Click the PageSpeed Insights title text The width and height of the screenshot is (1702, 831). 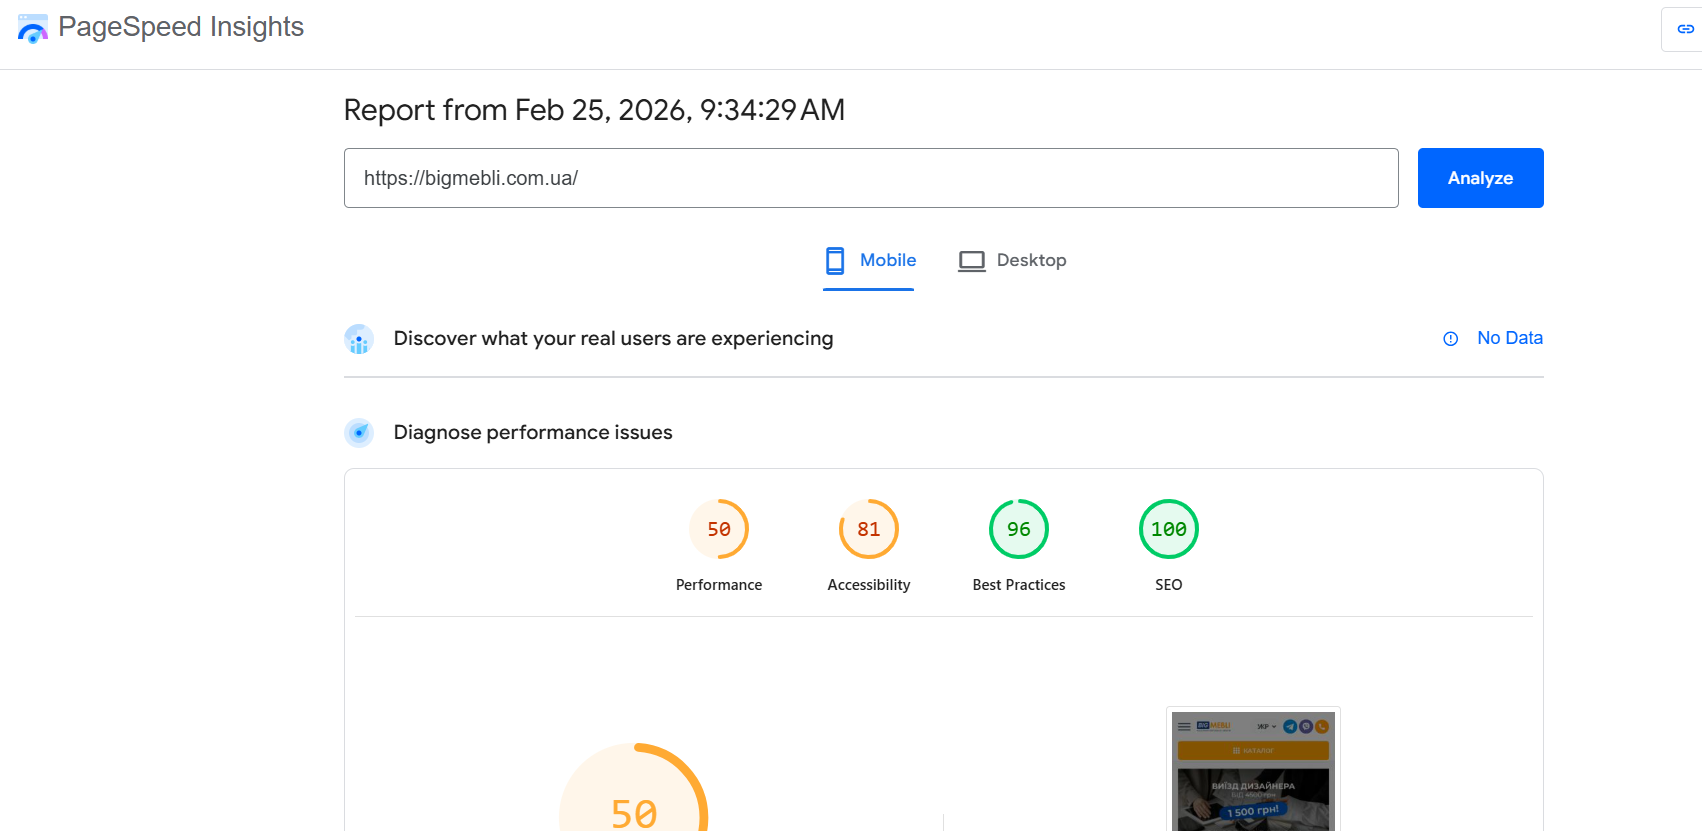(x=181, y=27)
